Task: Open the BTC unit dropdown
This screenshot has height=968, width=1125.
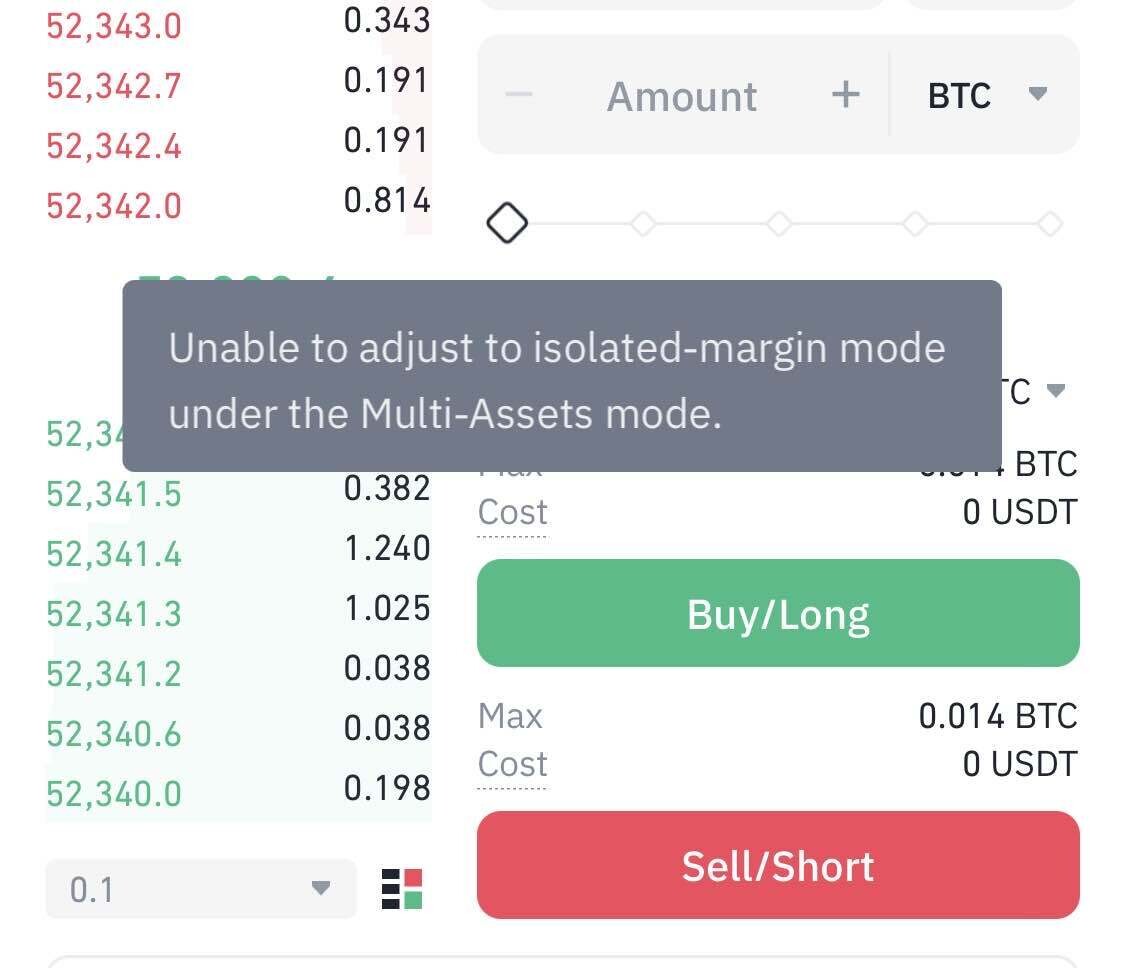Action: pos(985,95)
